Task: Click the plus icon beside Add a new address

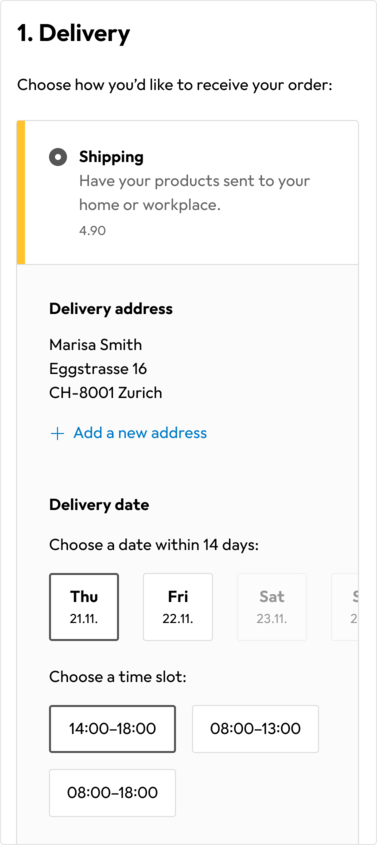Action: (57, 434)
